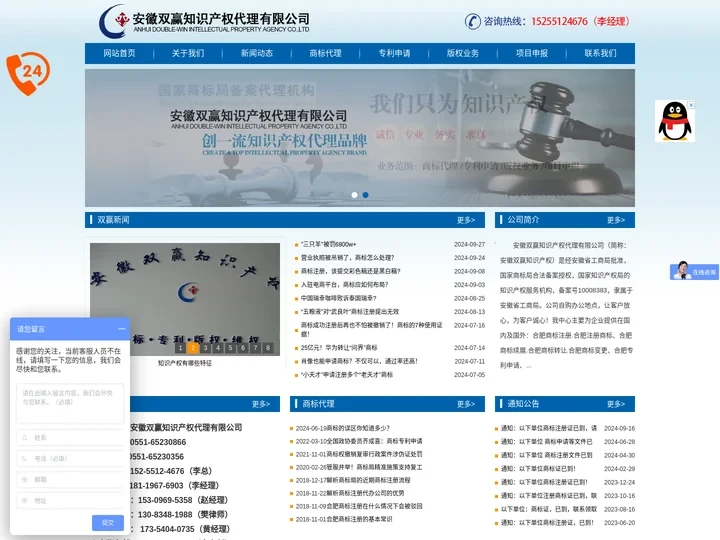
Task: Open the 项目申报 nav item
Action: (x=532, y=53)
